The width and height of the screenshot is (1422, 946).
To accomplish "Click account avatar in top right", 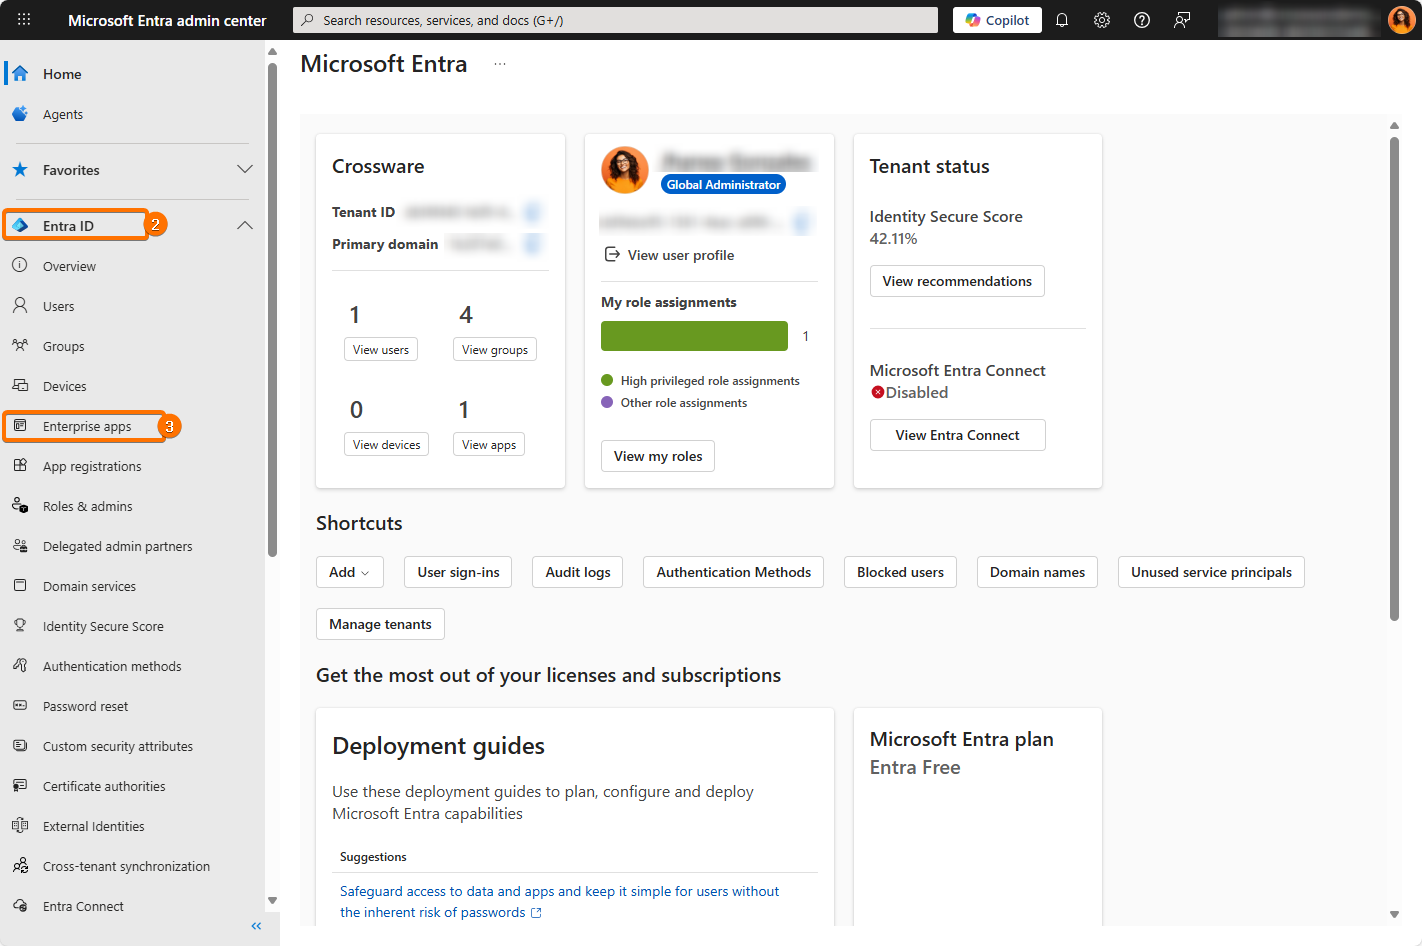I will click(1402, 20).
